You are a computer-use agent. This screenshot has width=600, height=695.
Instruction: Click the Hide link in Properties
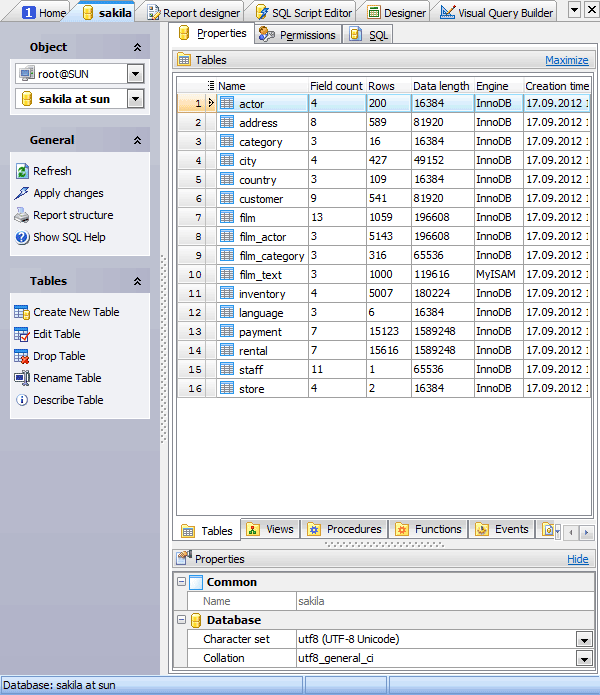click(x=578, y=560)
